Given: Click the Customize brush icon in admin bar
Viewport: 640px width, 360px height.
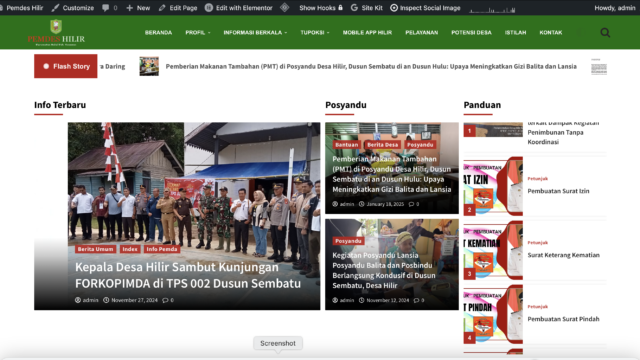Looking at the screenshot, I should click(56, 8).
